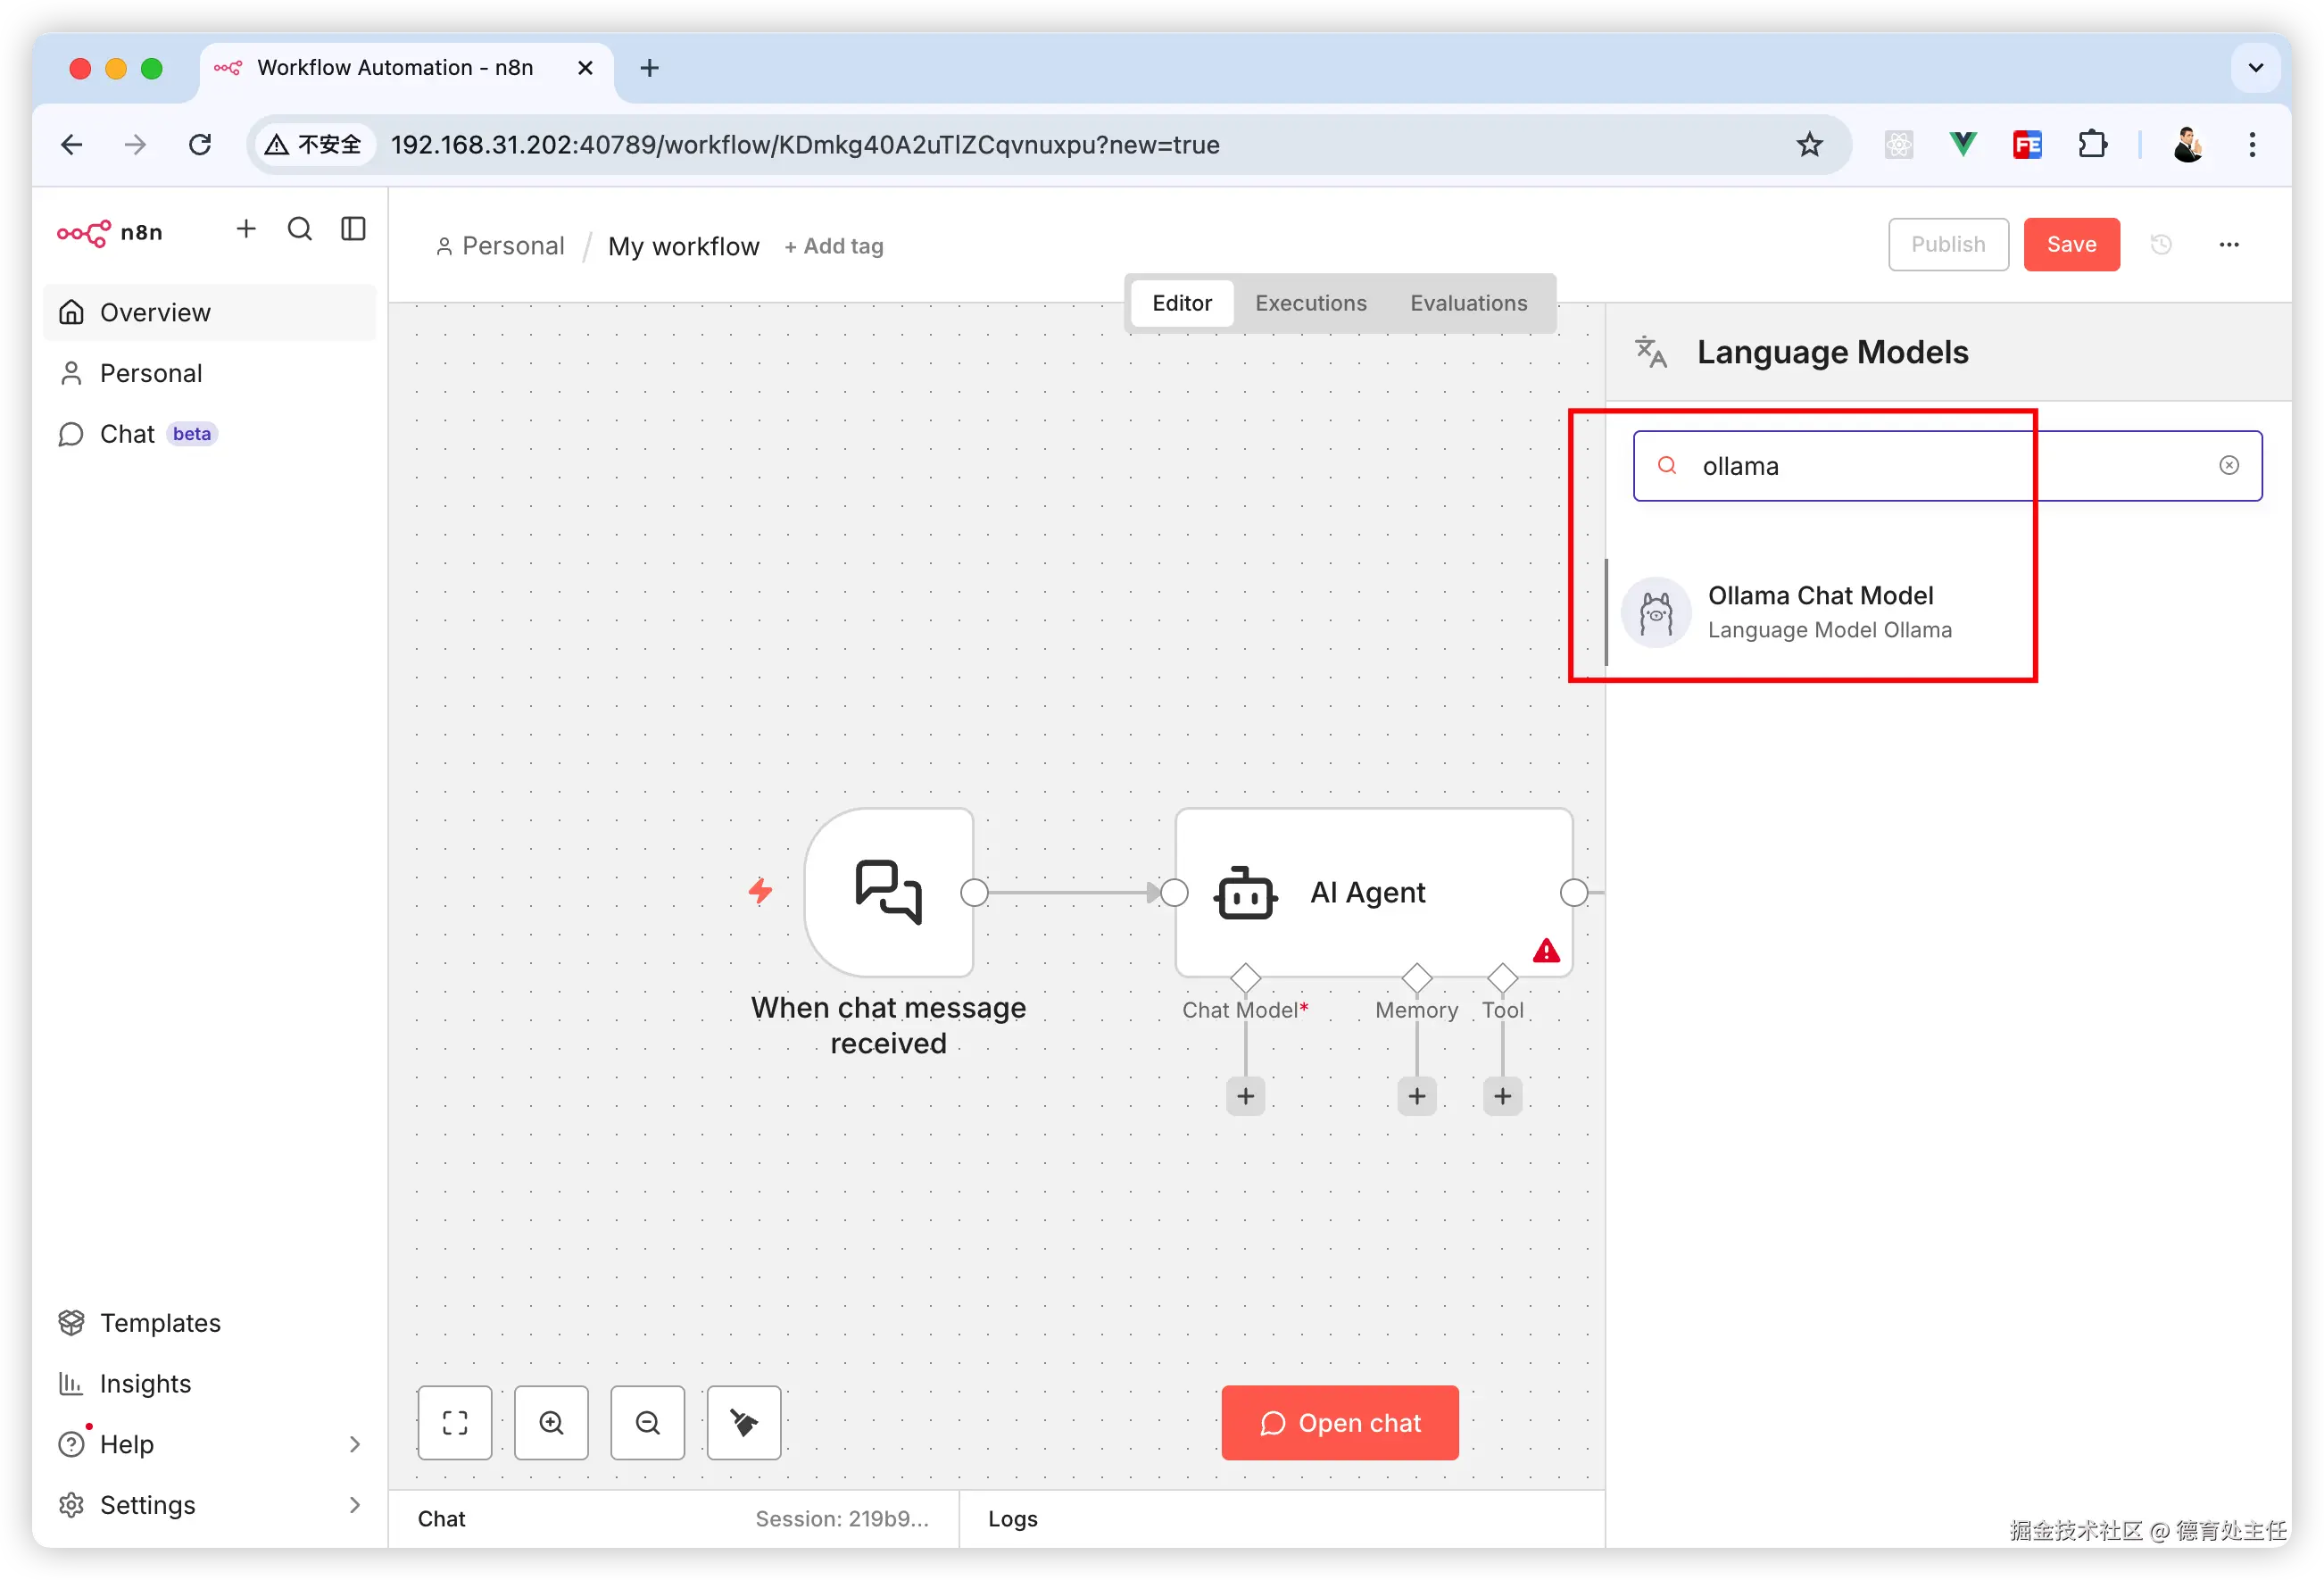
Task: Clear the ollama search text
Action: 2229,465
